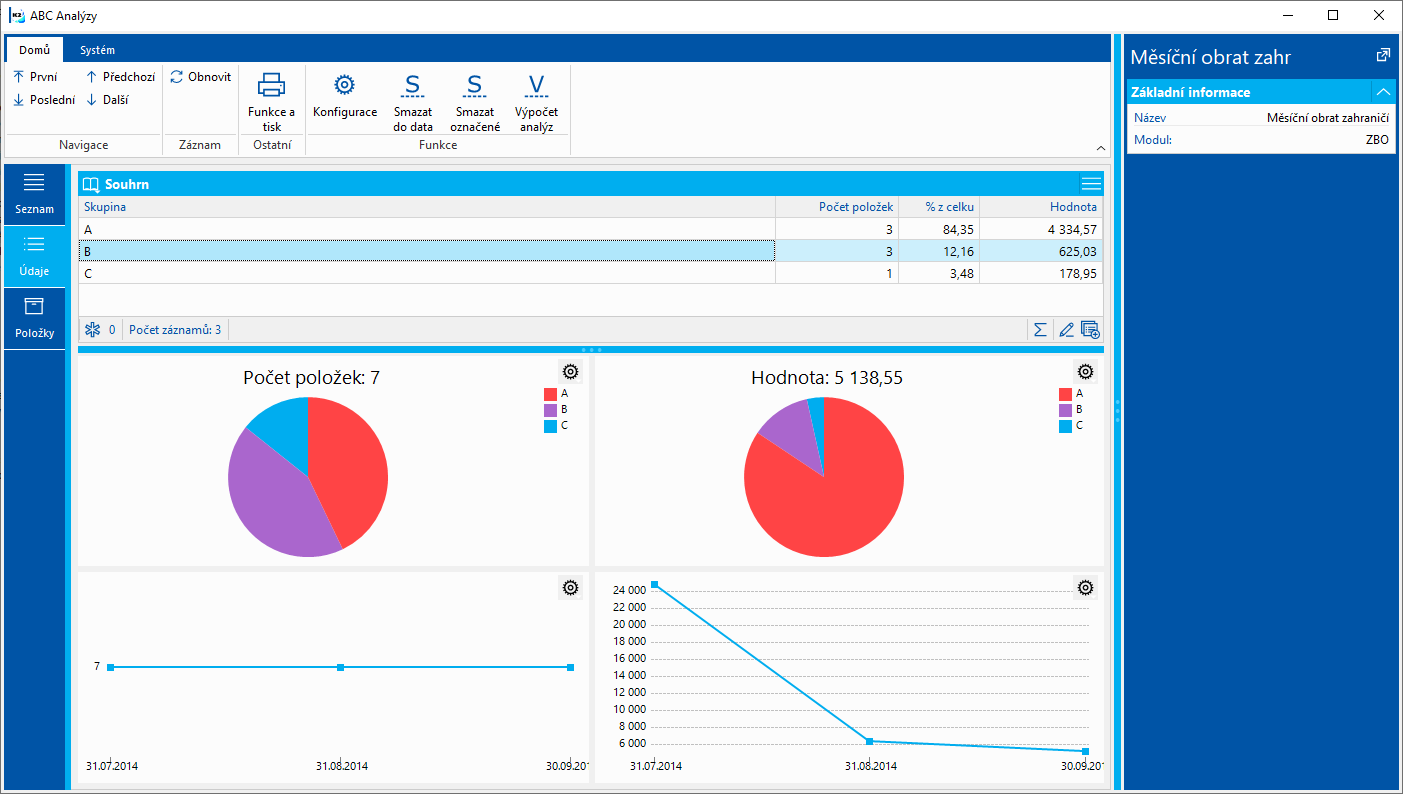The width and height of the screenshot is (1403, 794).
Task: Open Funkce a tisk printer icon
Action: (271, 85)
